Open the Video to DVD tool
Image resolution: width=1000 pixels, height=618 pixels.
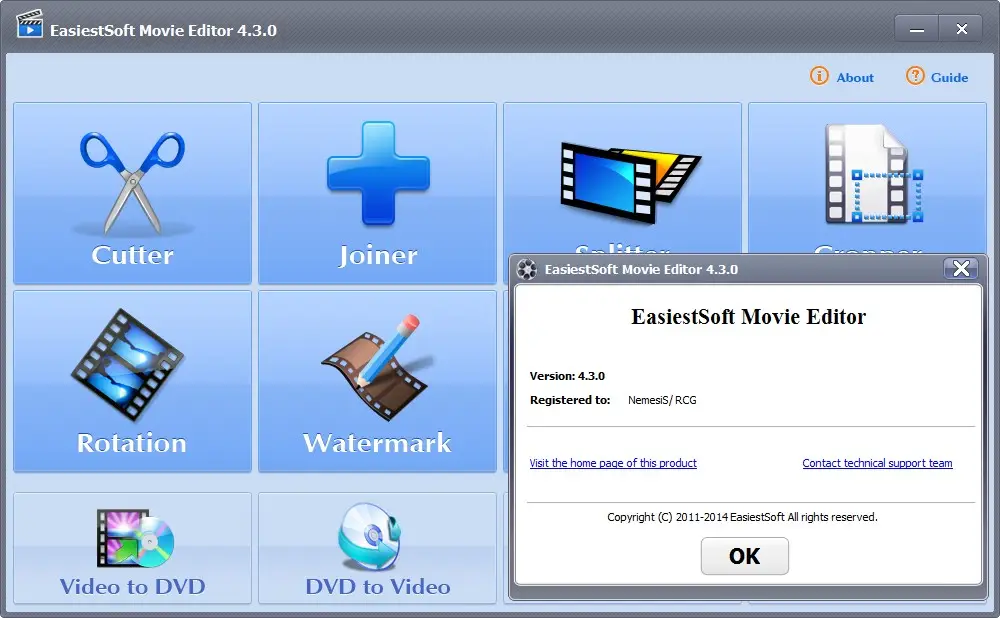(x=132, y=548)
